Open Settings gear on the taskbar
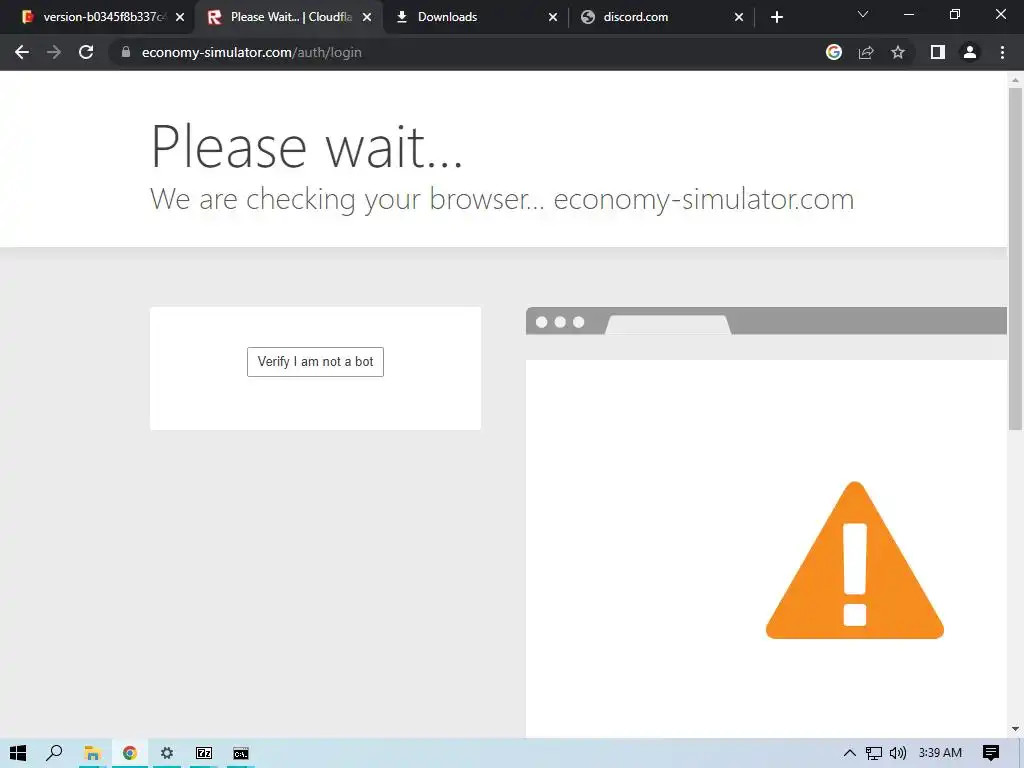Image resolution: width=1024 pixels, height=768 pixels. [167, 753]
